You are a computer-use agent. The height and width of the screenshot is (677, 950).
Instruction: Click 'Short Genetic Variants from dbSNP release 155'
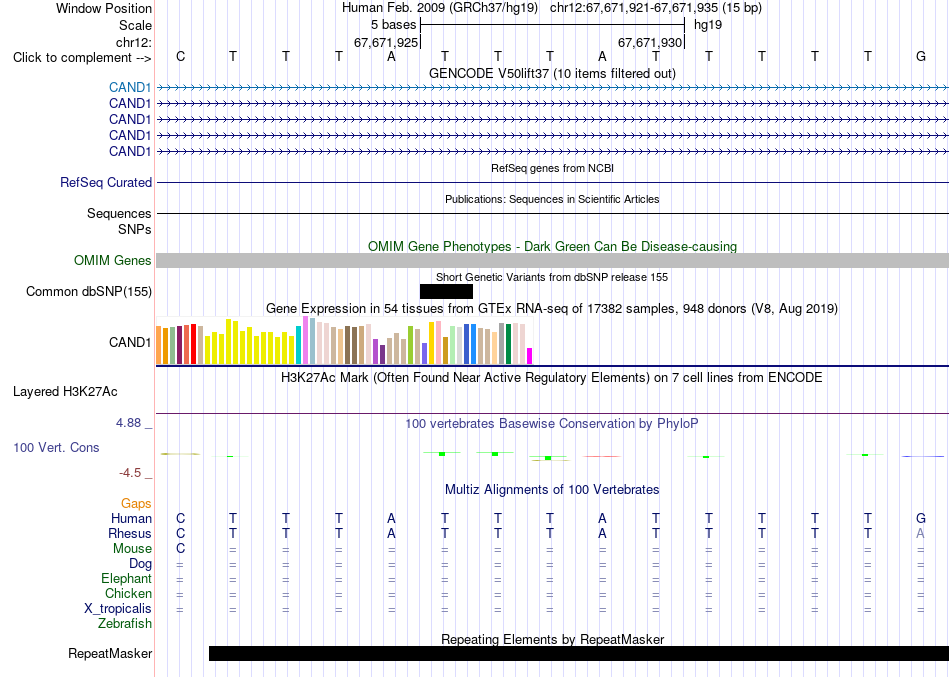point(552,277)
